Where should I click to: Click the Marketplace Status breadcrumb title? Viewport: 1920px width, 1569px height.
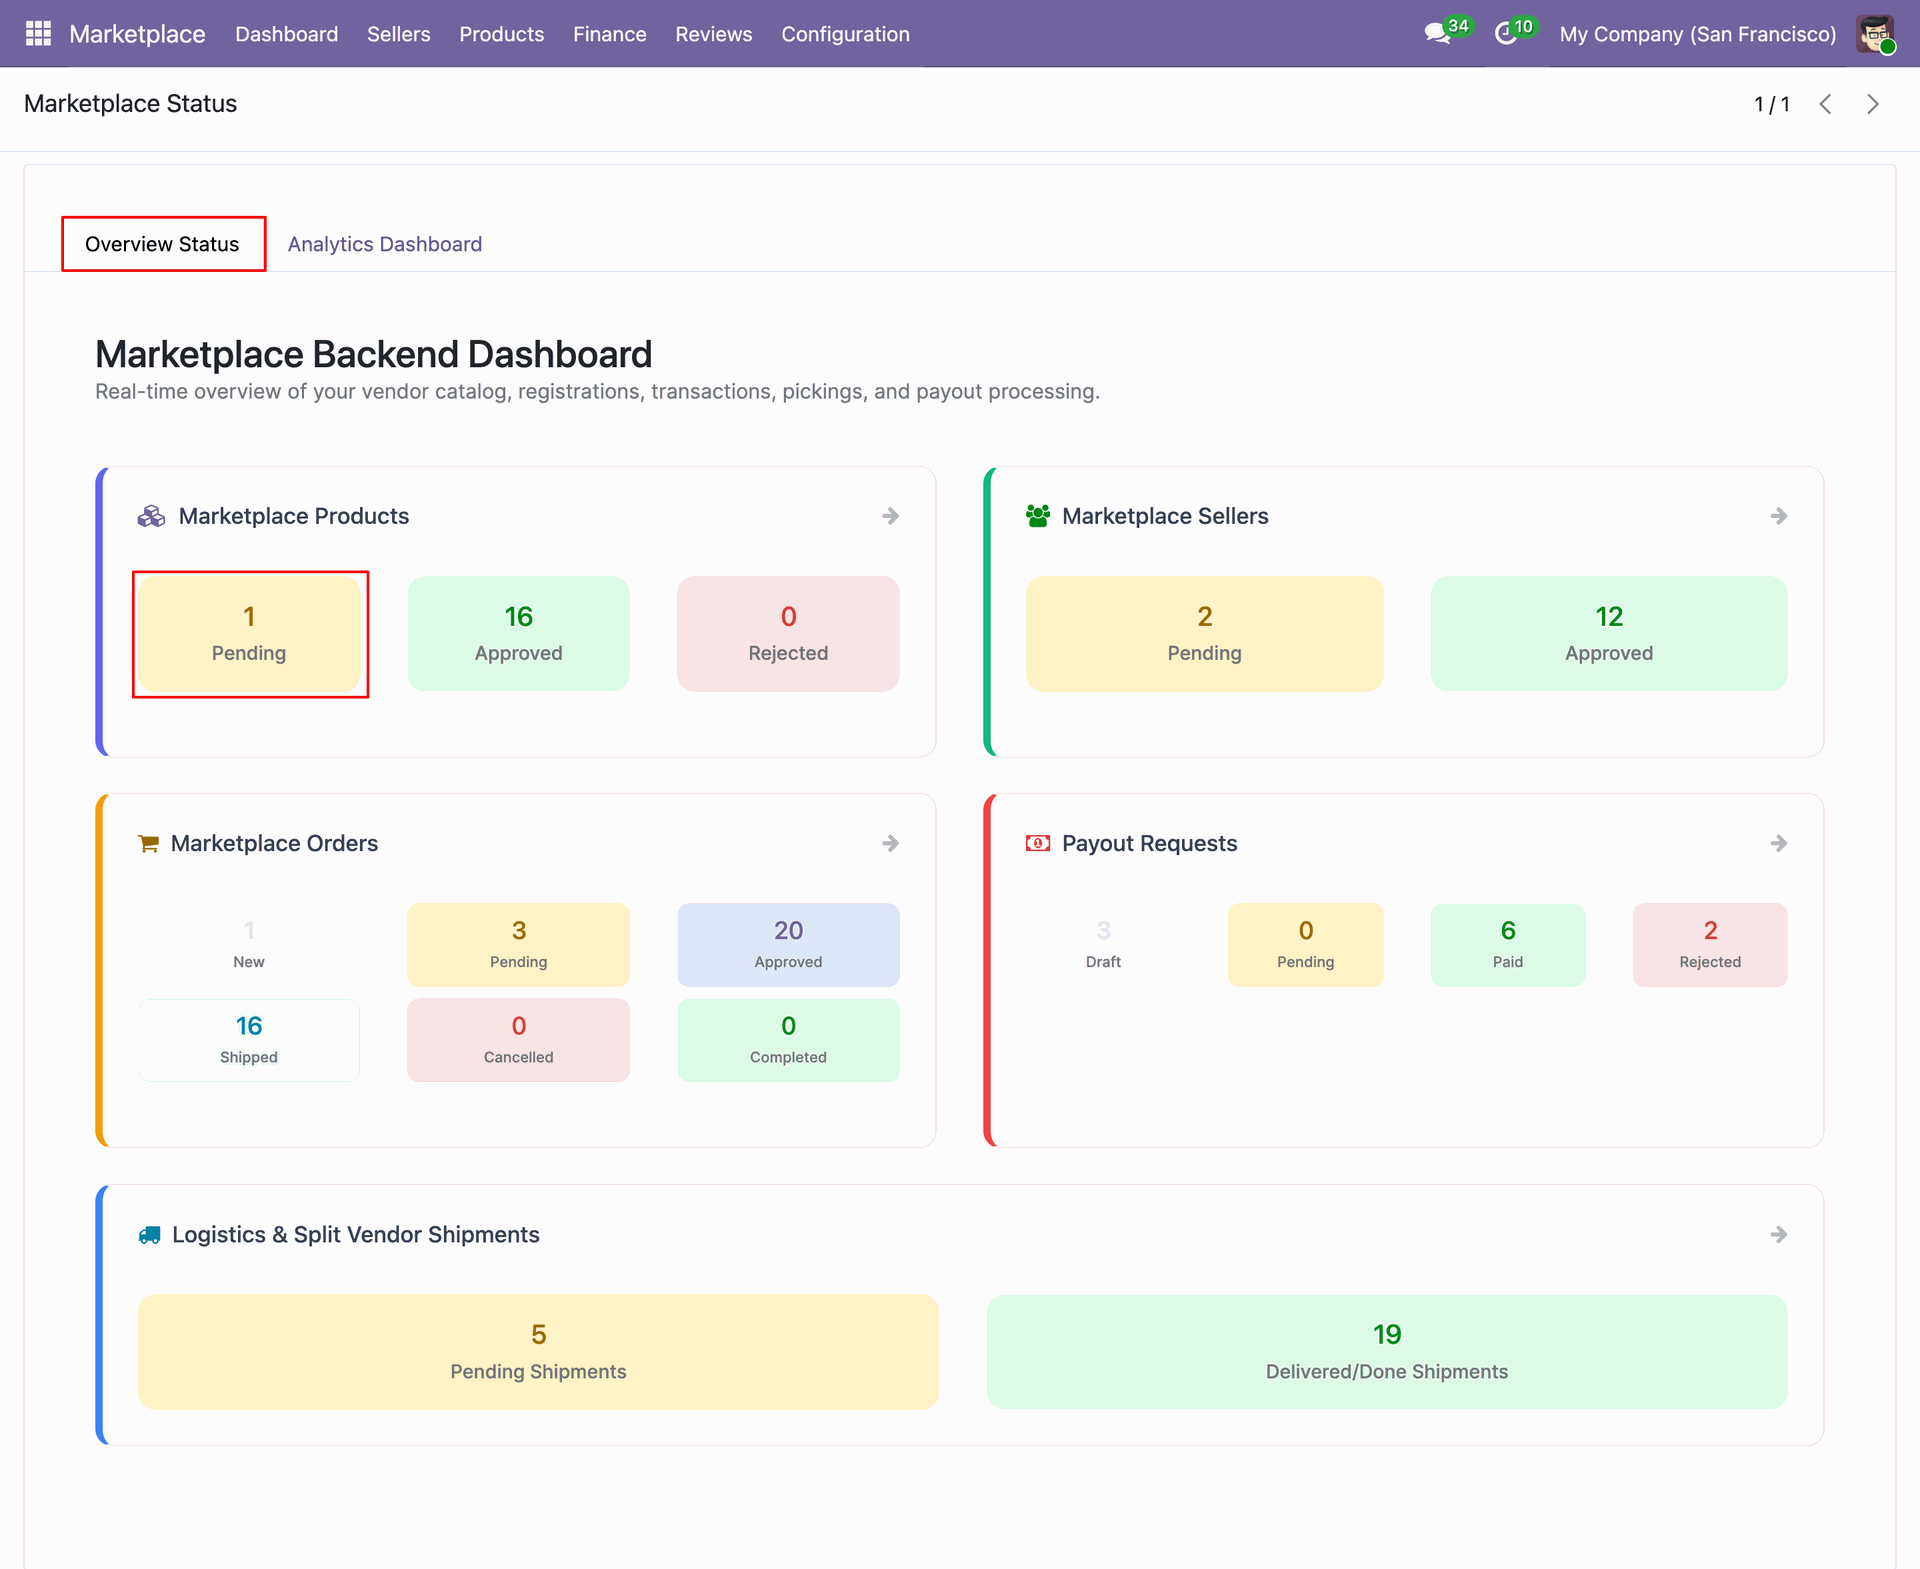(130, 104)
